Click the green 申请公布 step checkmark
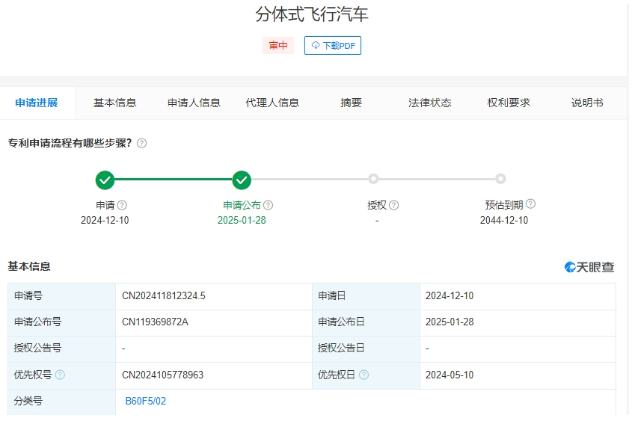 pos(241,180)
